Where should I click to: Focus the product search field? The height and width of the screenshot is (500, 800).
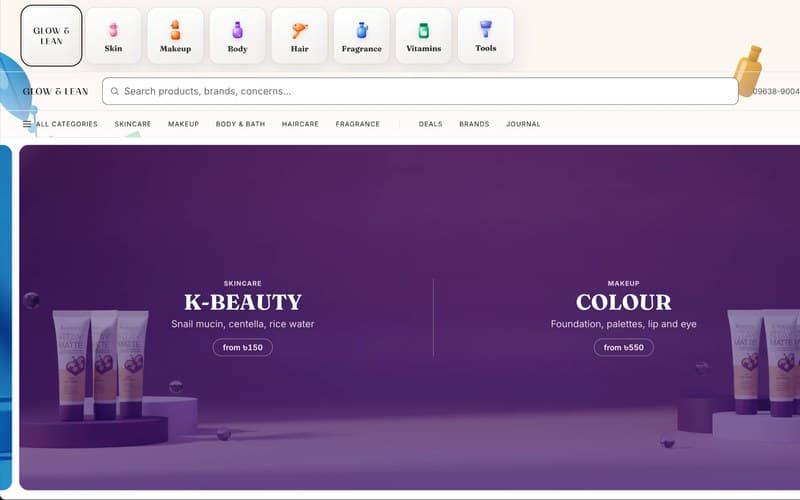420,91
